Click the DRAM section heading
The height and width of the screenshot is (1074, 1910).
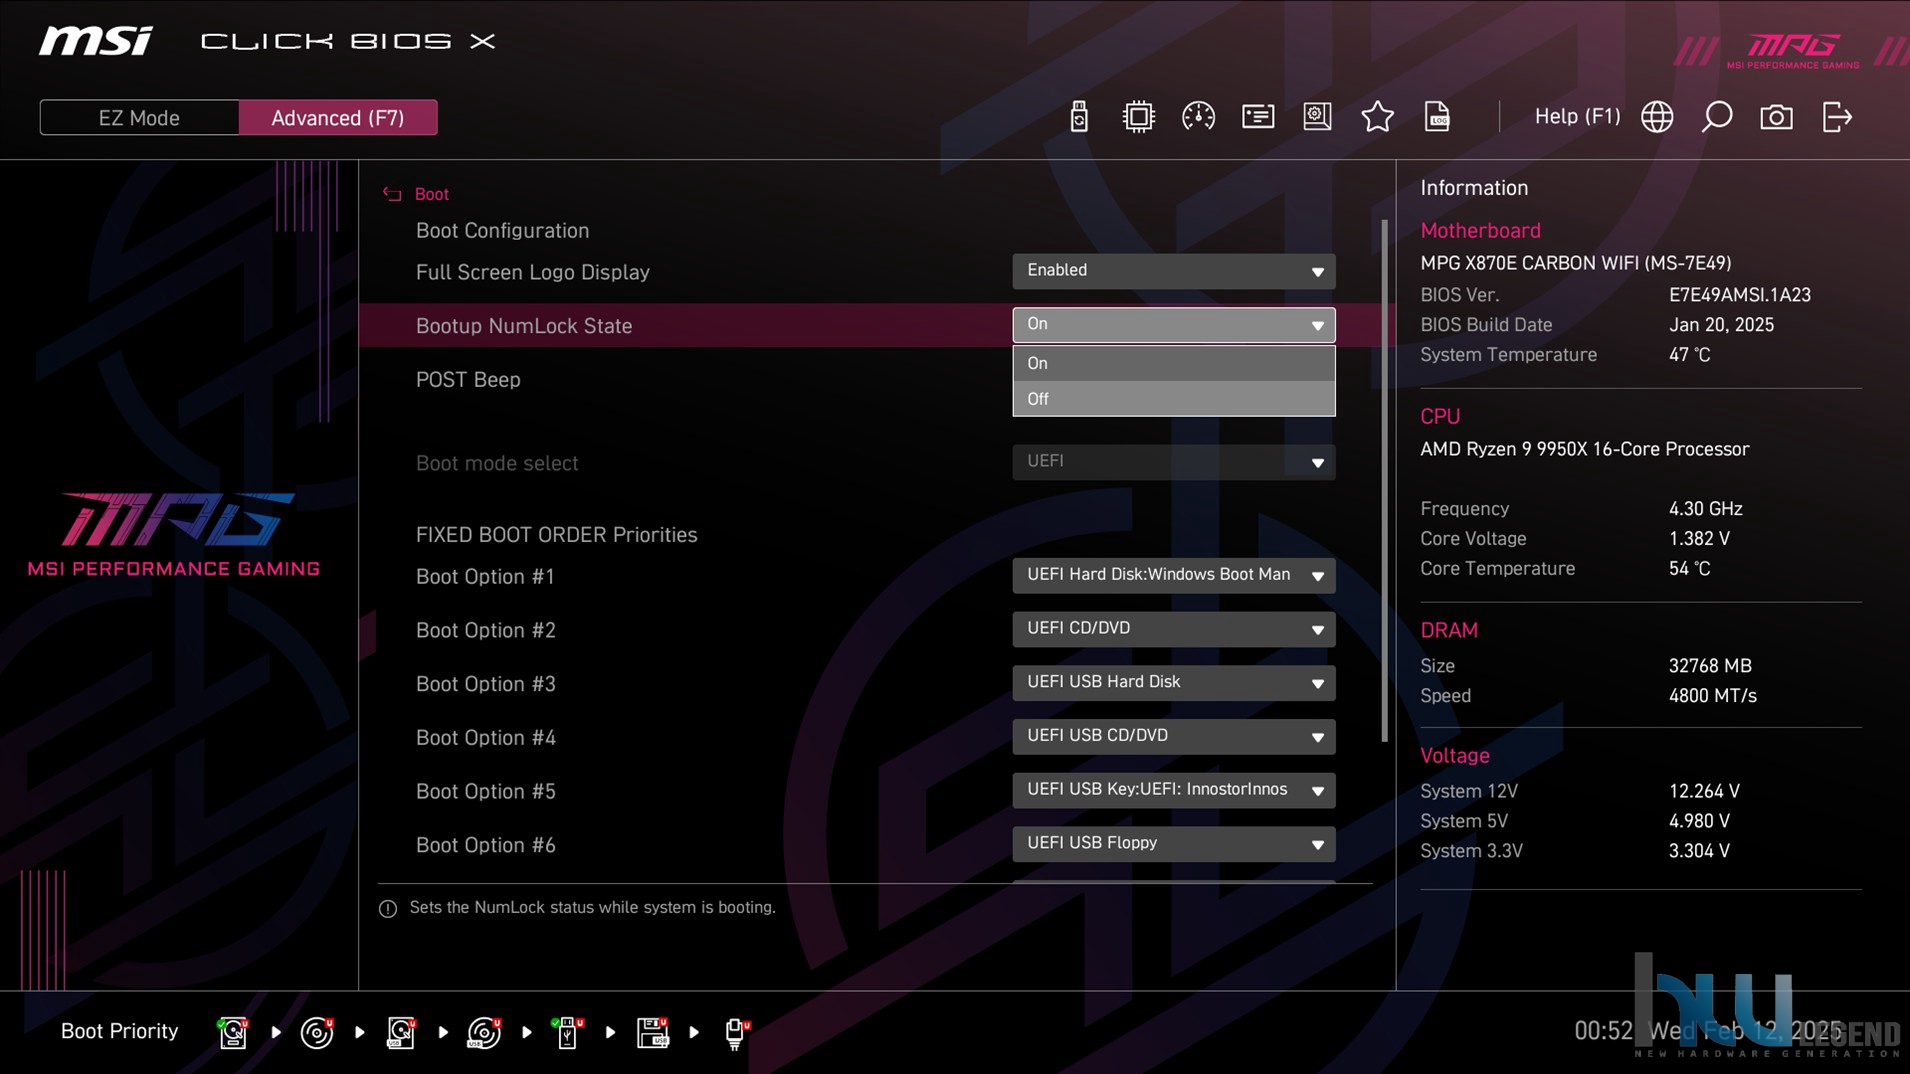[x=1449, y=631]
